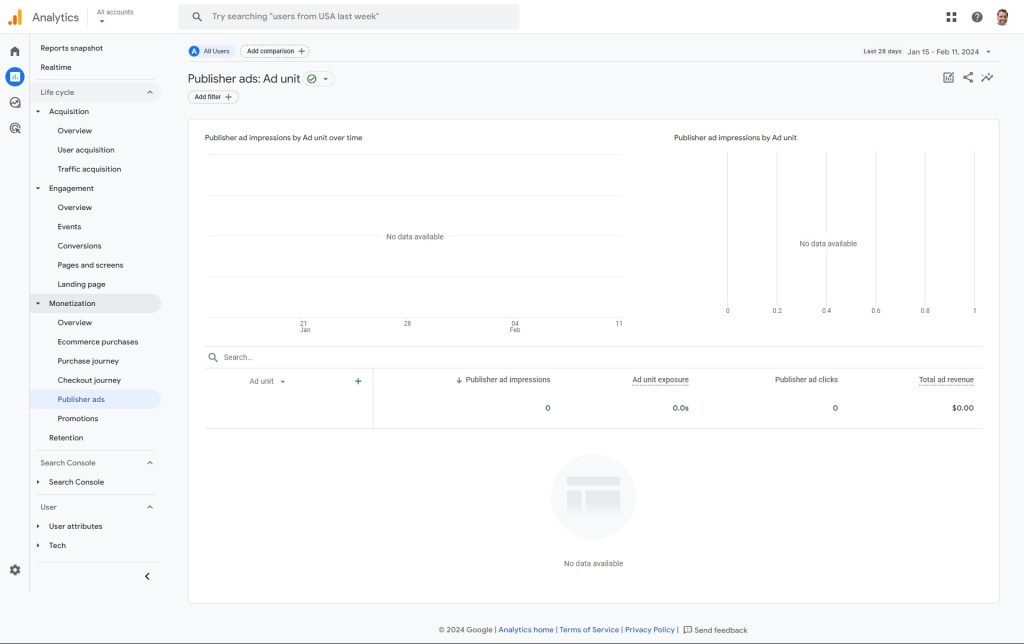The height and width of the screenshot is (644, 1024).
Task: Click the $0.00 total ad revenue value
Action: [962, 408]
